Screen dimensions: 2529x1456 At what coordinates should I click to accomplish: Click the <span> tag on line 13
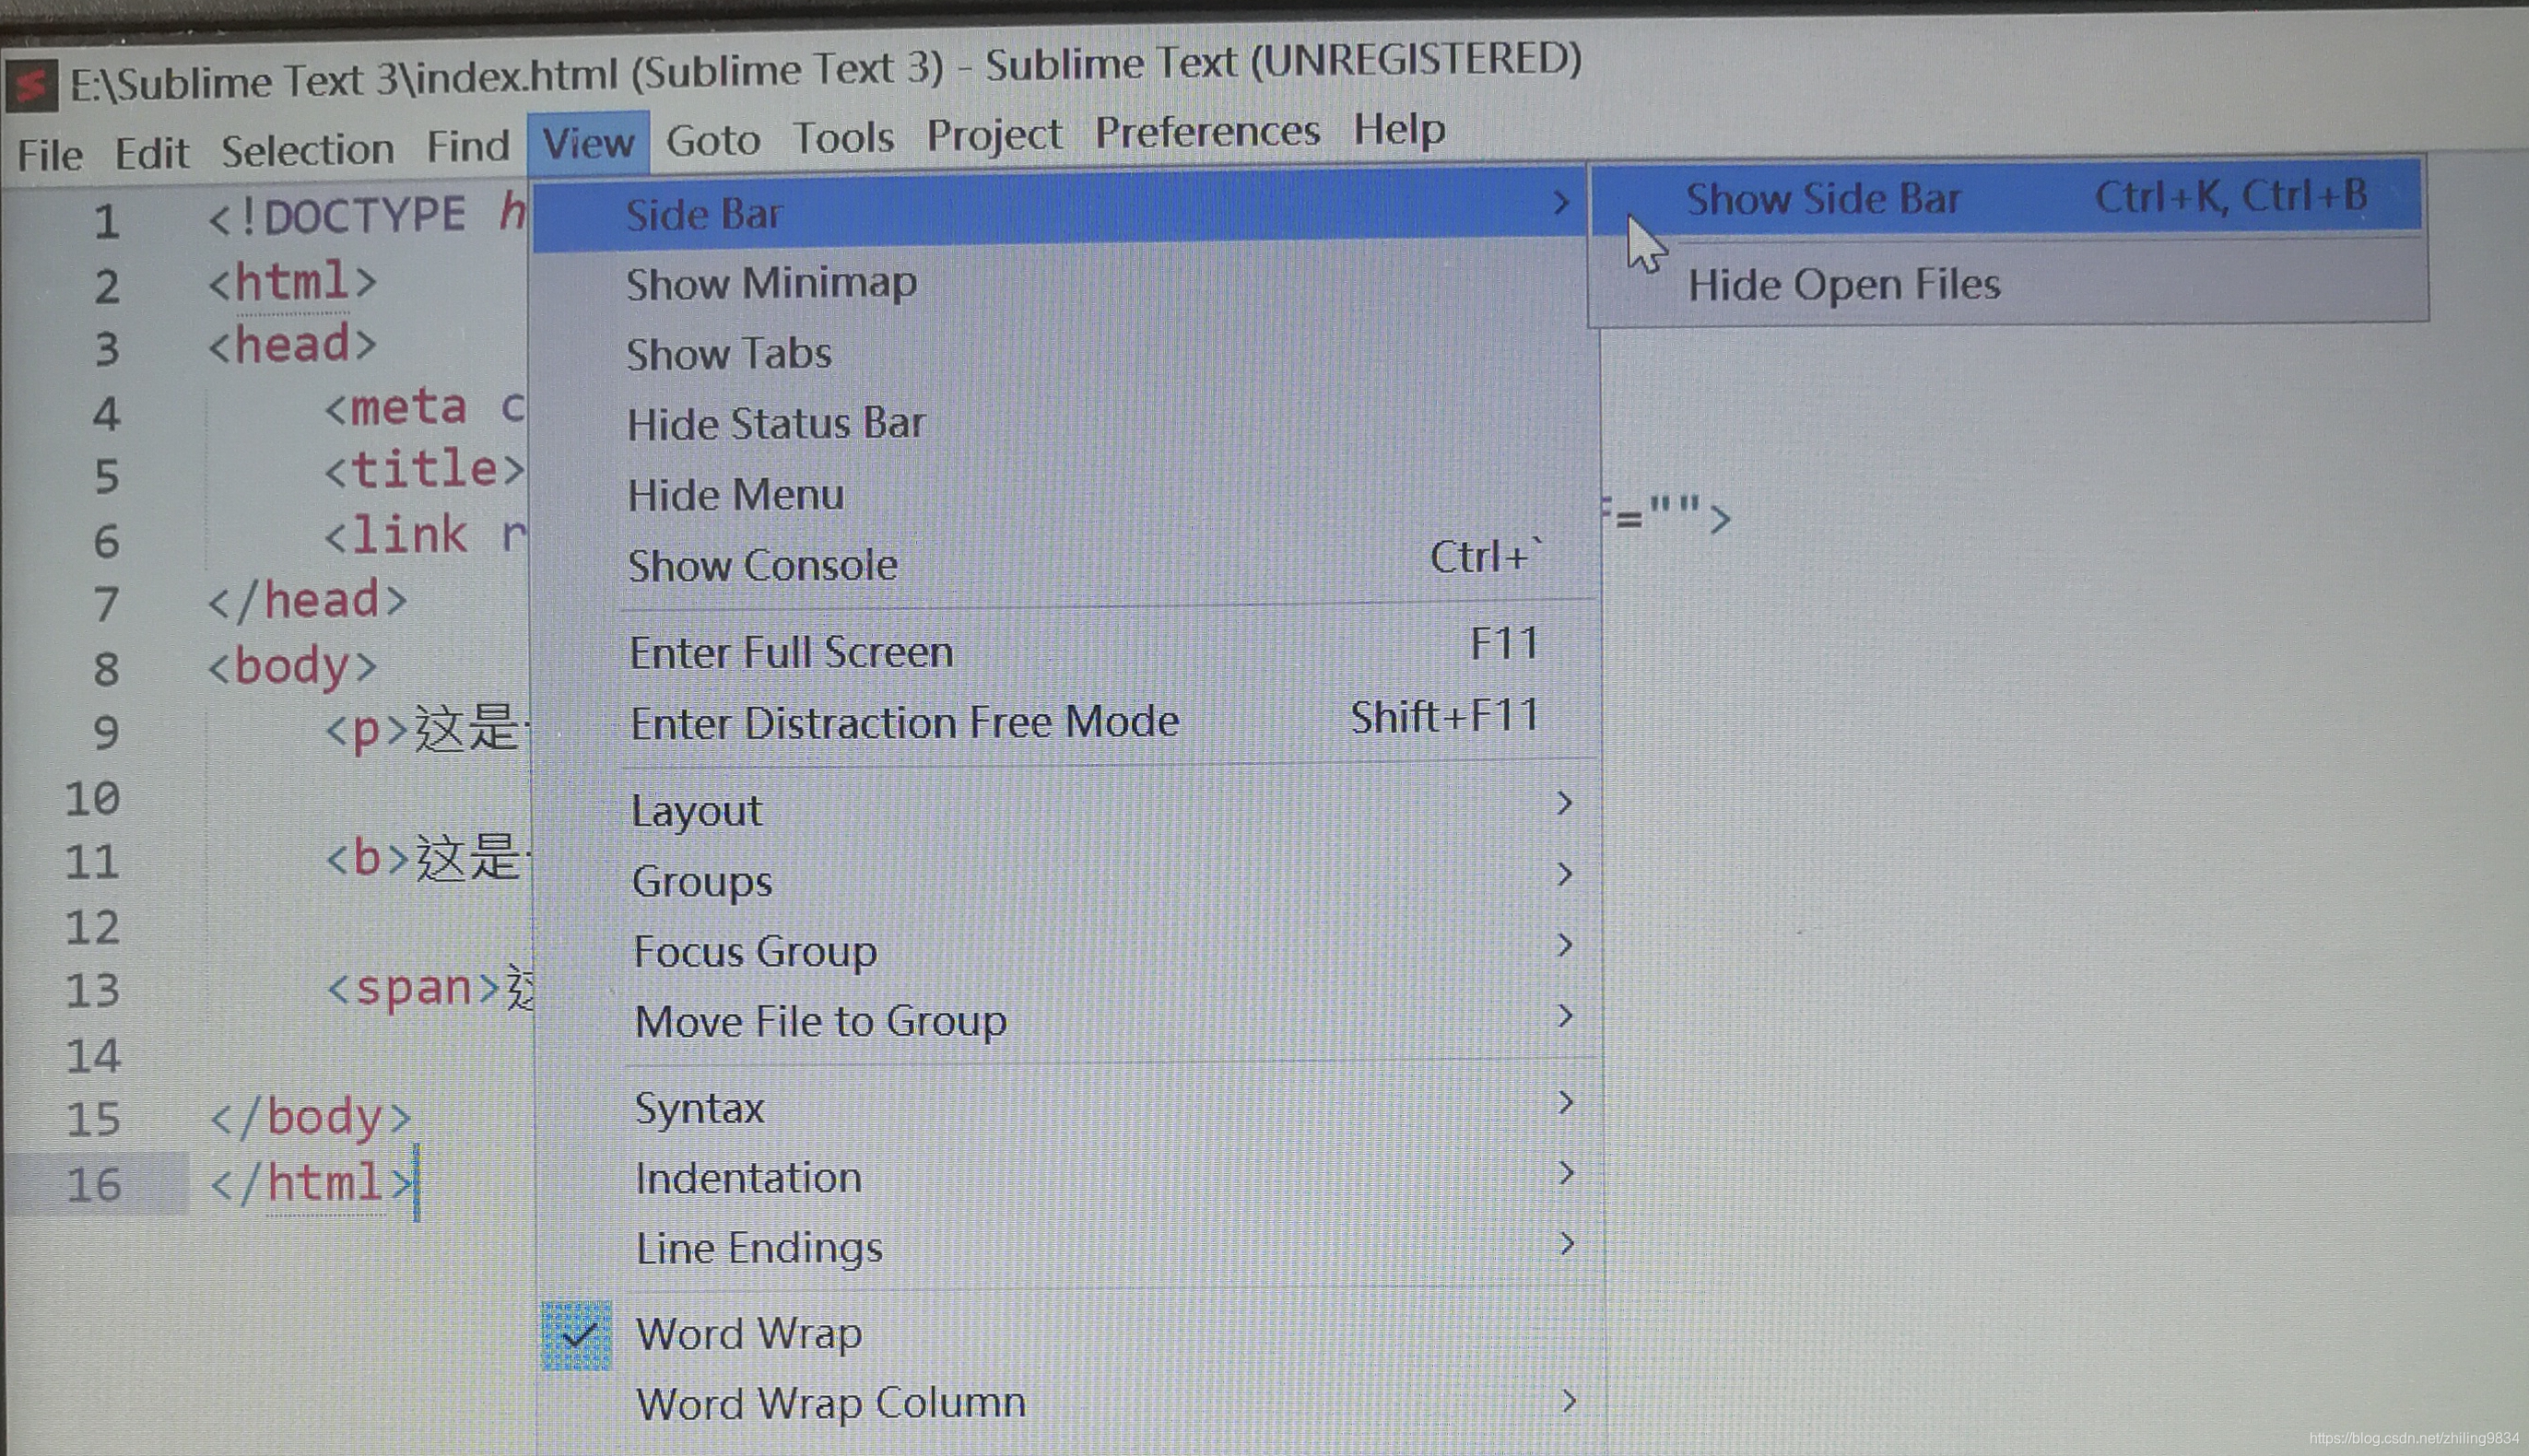tap(413, 989)
